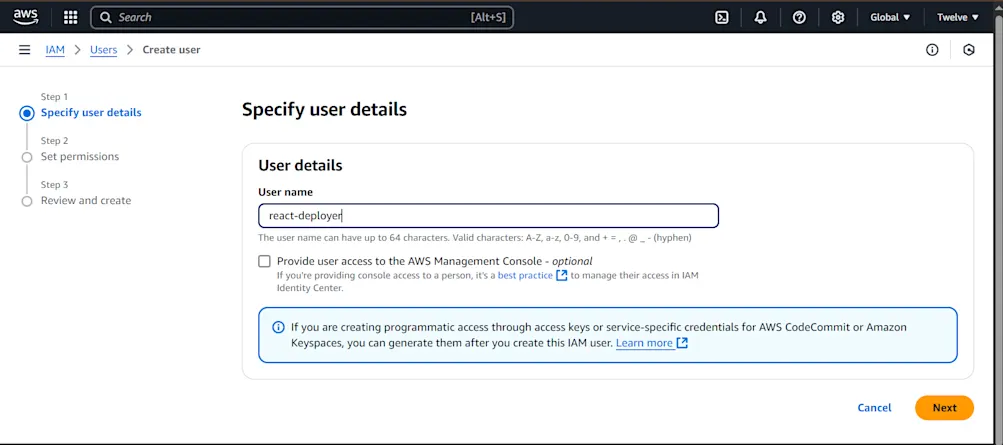Image resolution: width=1003 pixels, height=445 pixels.
Task: Click the Review and create step label
Action: (x=86, y=201)
